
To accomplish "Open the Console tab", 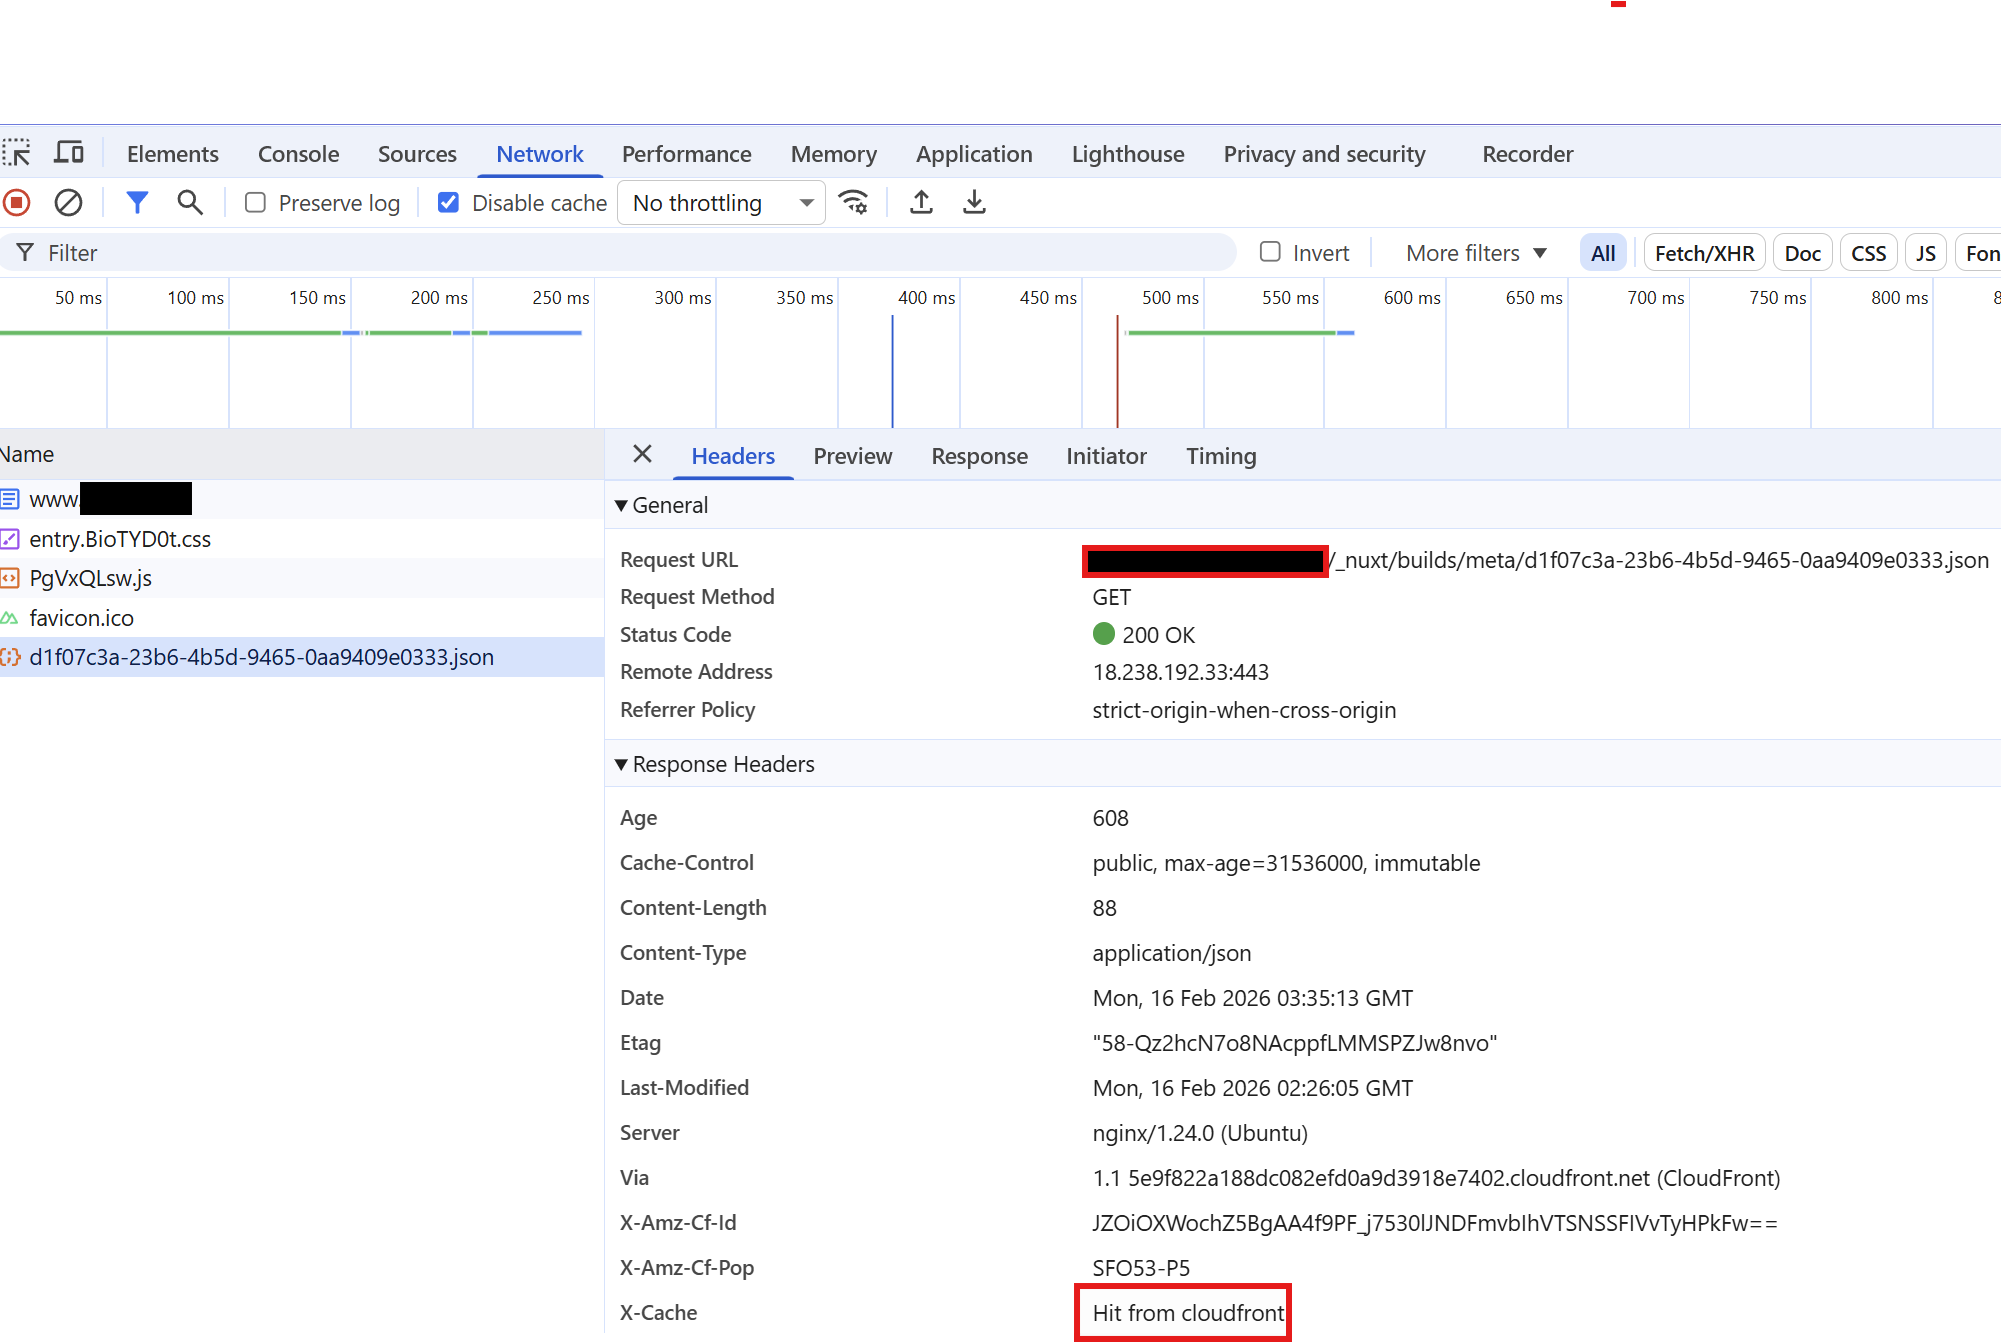I will tap(298, 154).
